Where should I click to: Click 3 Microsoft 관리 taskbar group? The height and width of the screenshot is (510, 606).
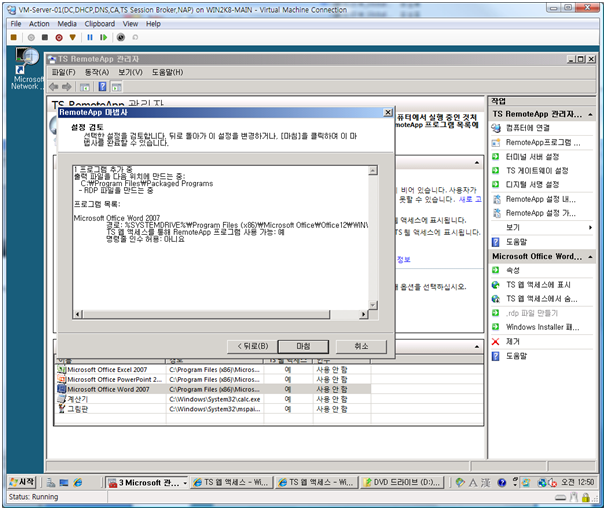(147, 483)
